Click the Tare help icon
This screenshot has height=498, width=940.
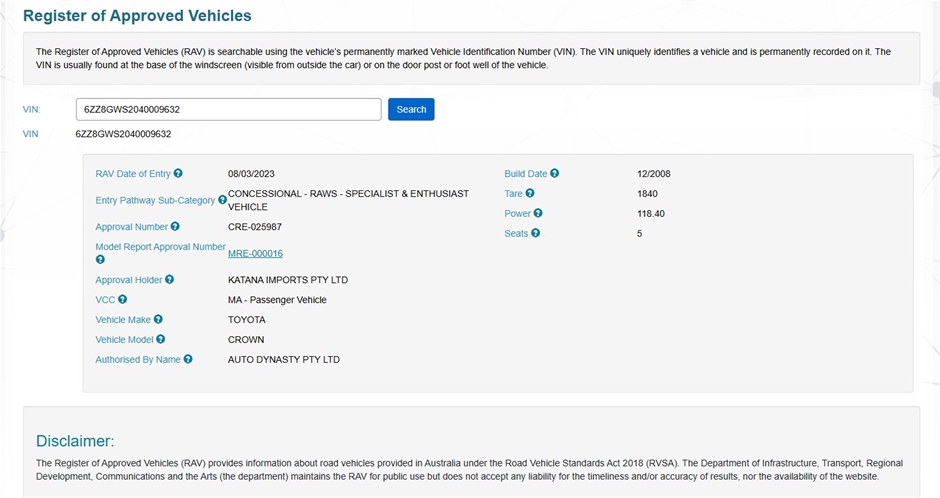[x=530, y=194]
